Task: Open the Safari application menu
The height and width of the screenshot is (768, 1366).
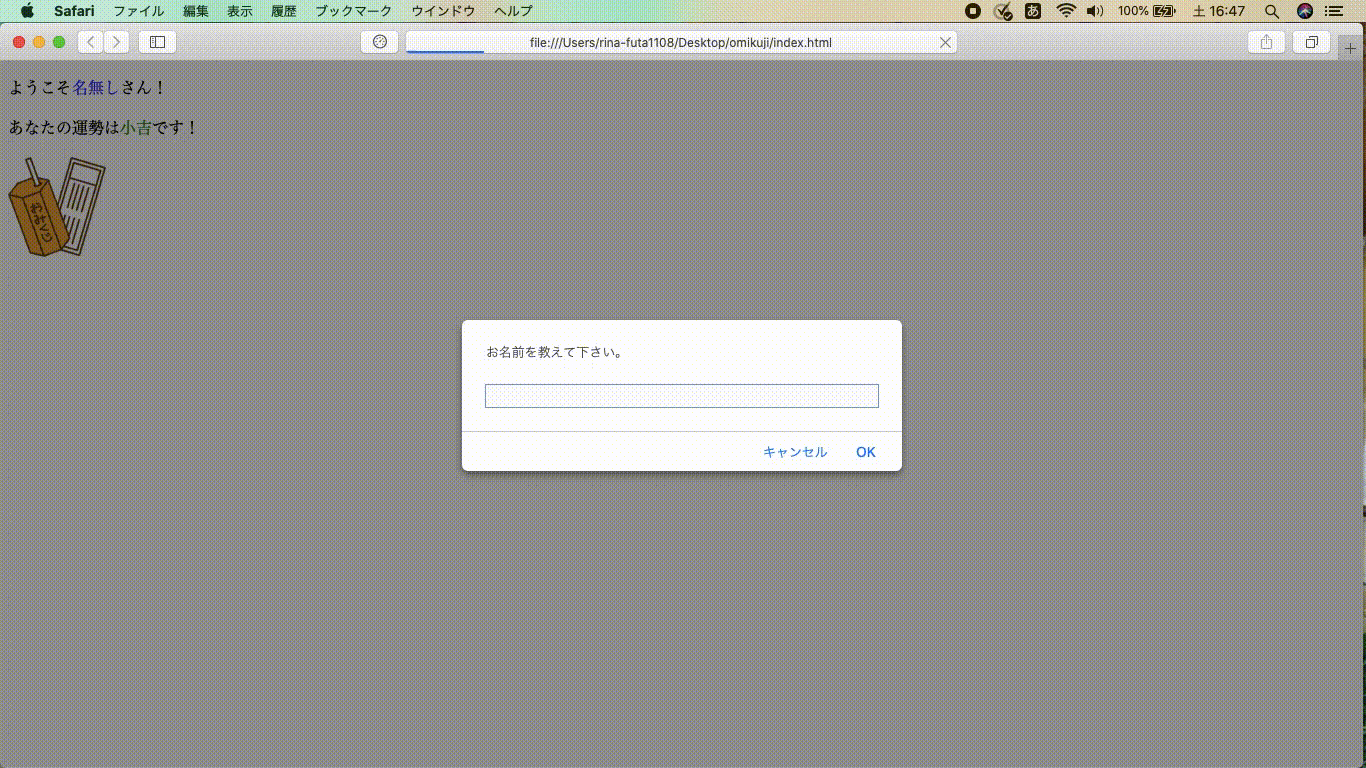Action: coord(74,11)
